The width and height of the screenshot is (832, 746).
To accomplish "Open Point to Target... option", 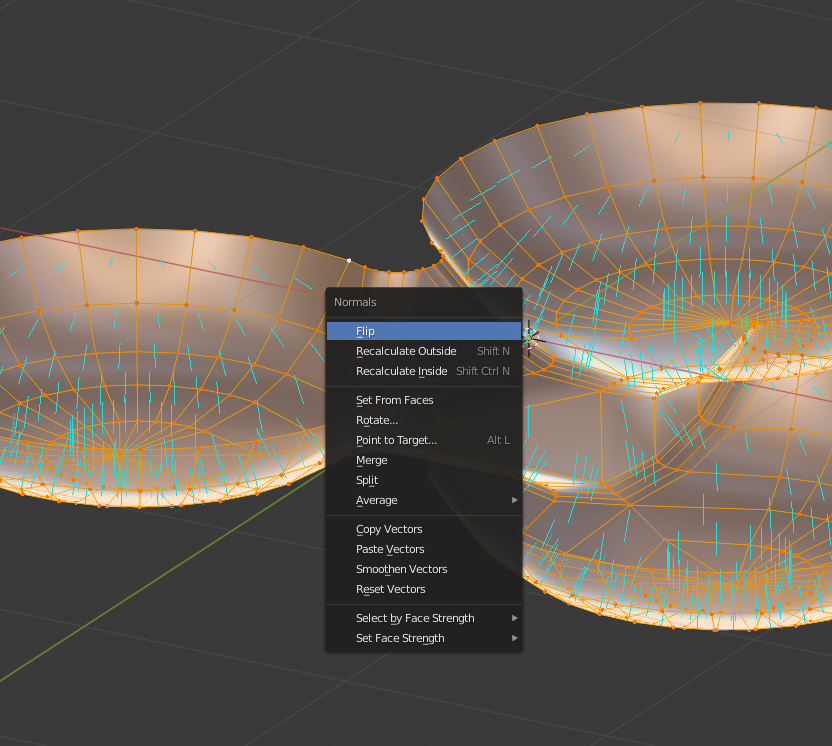I will coord(396,440).
